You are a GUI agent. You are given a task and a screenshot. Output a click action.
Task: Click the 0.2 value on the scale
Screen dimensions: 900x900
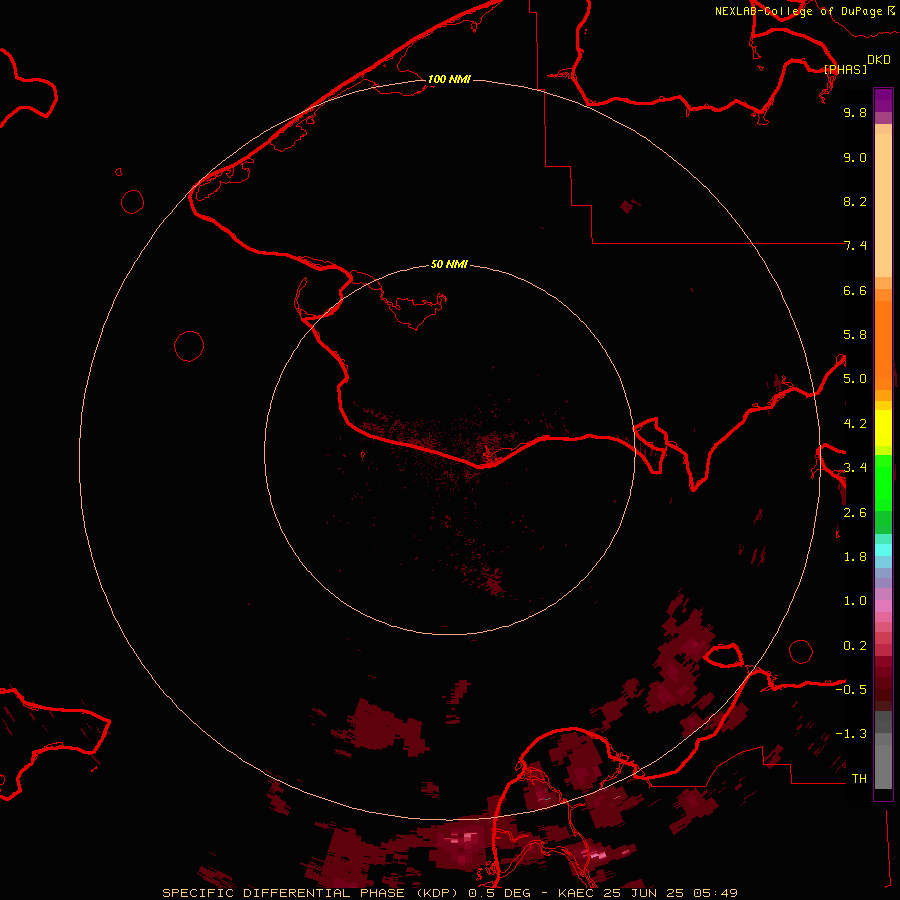855,646
